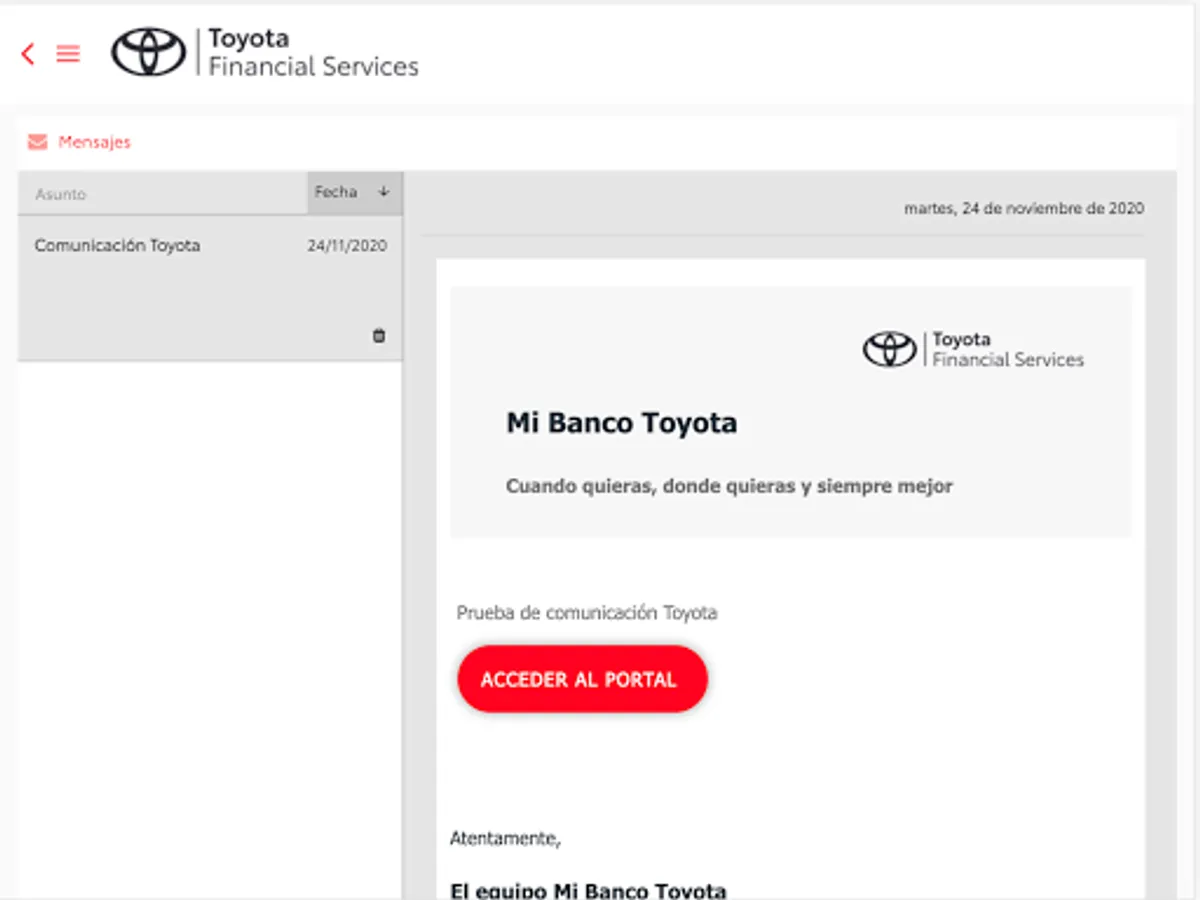
Task: Click the Prueba de comunicación Toyota text
Action: point(587,612)
